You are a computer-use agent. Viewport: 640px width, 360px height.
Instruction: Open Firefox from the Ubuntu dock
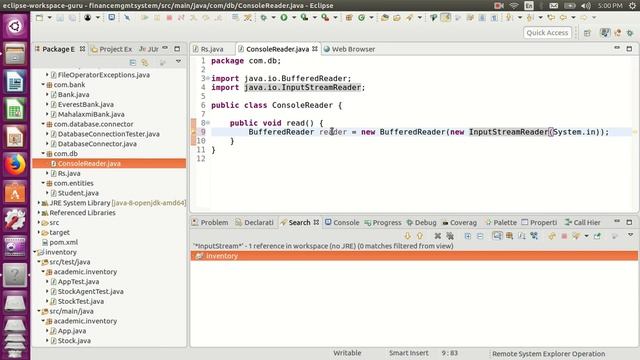pyautogui.click(x=15, y=165)
